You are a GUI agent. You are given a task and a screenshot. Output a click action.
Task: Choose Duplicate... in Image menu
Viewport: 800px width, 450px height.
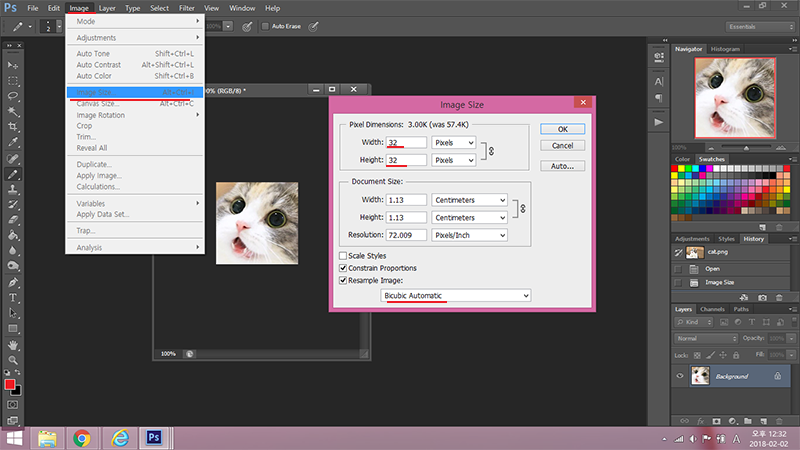pos(135,164)
